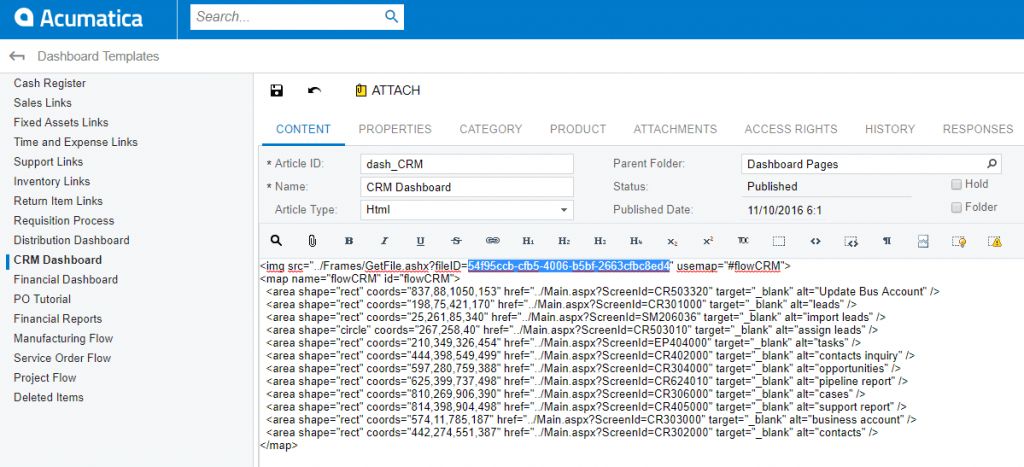Open the Article Type dropdown
1024x467 pixels.
tap(564, 210)
